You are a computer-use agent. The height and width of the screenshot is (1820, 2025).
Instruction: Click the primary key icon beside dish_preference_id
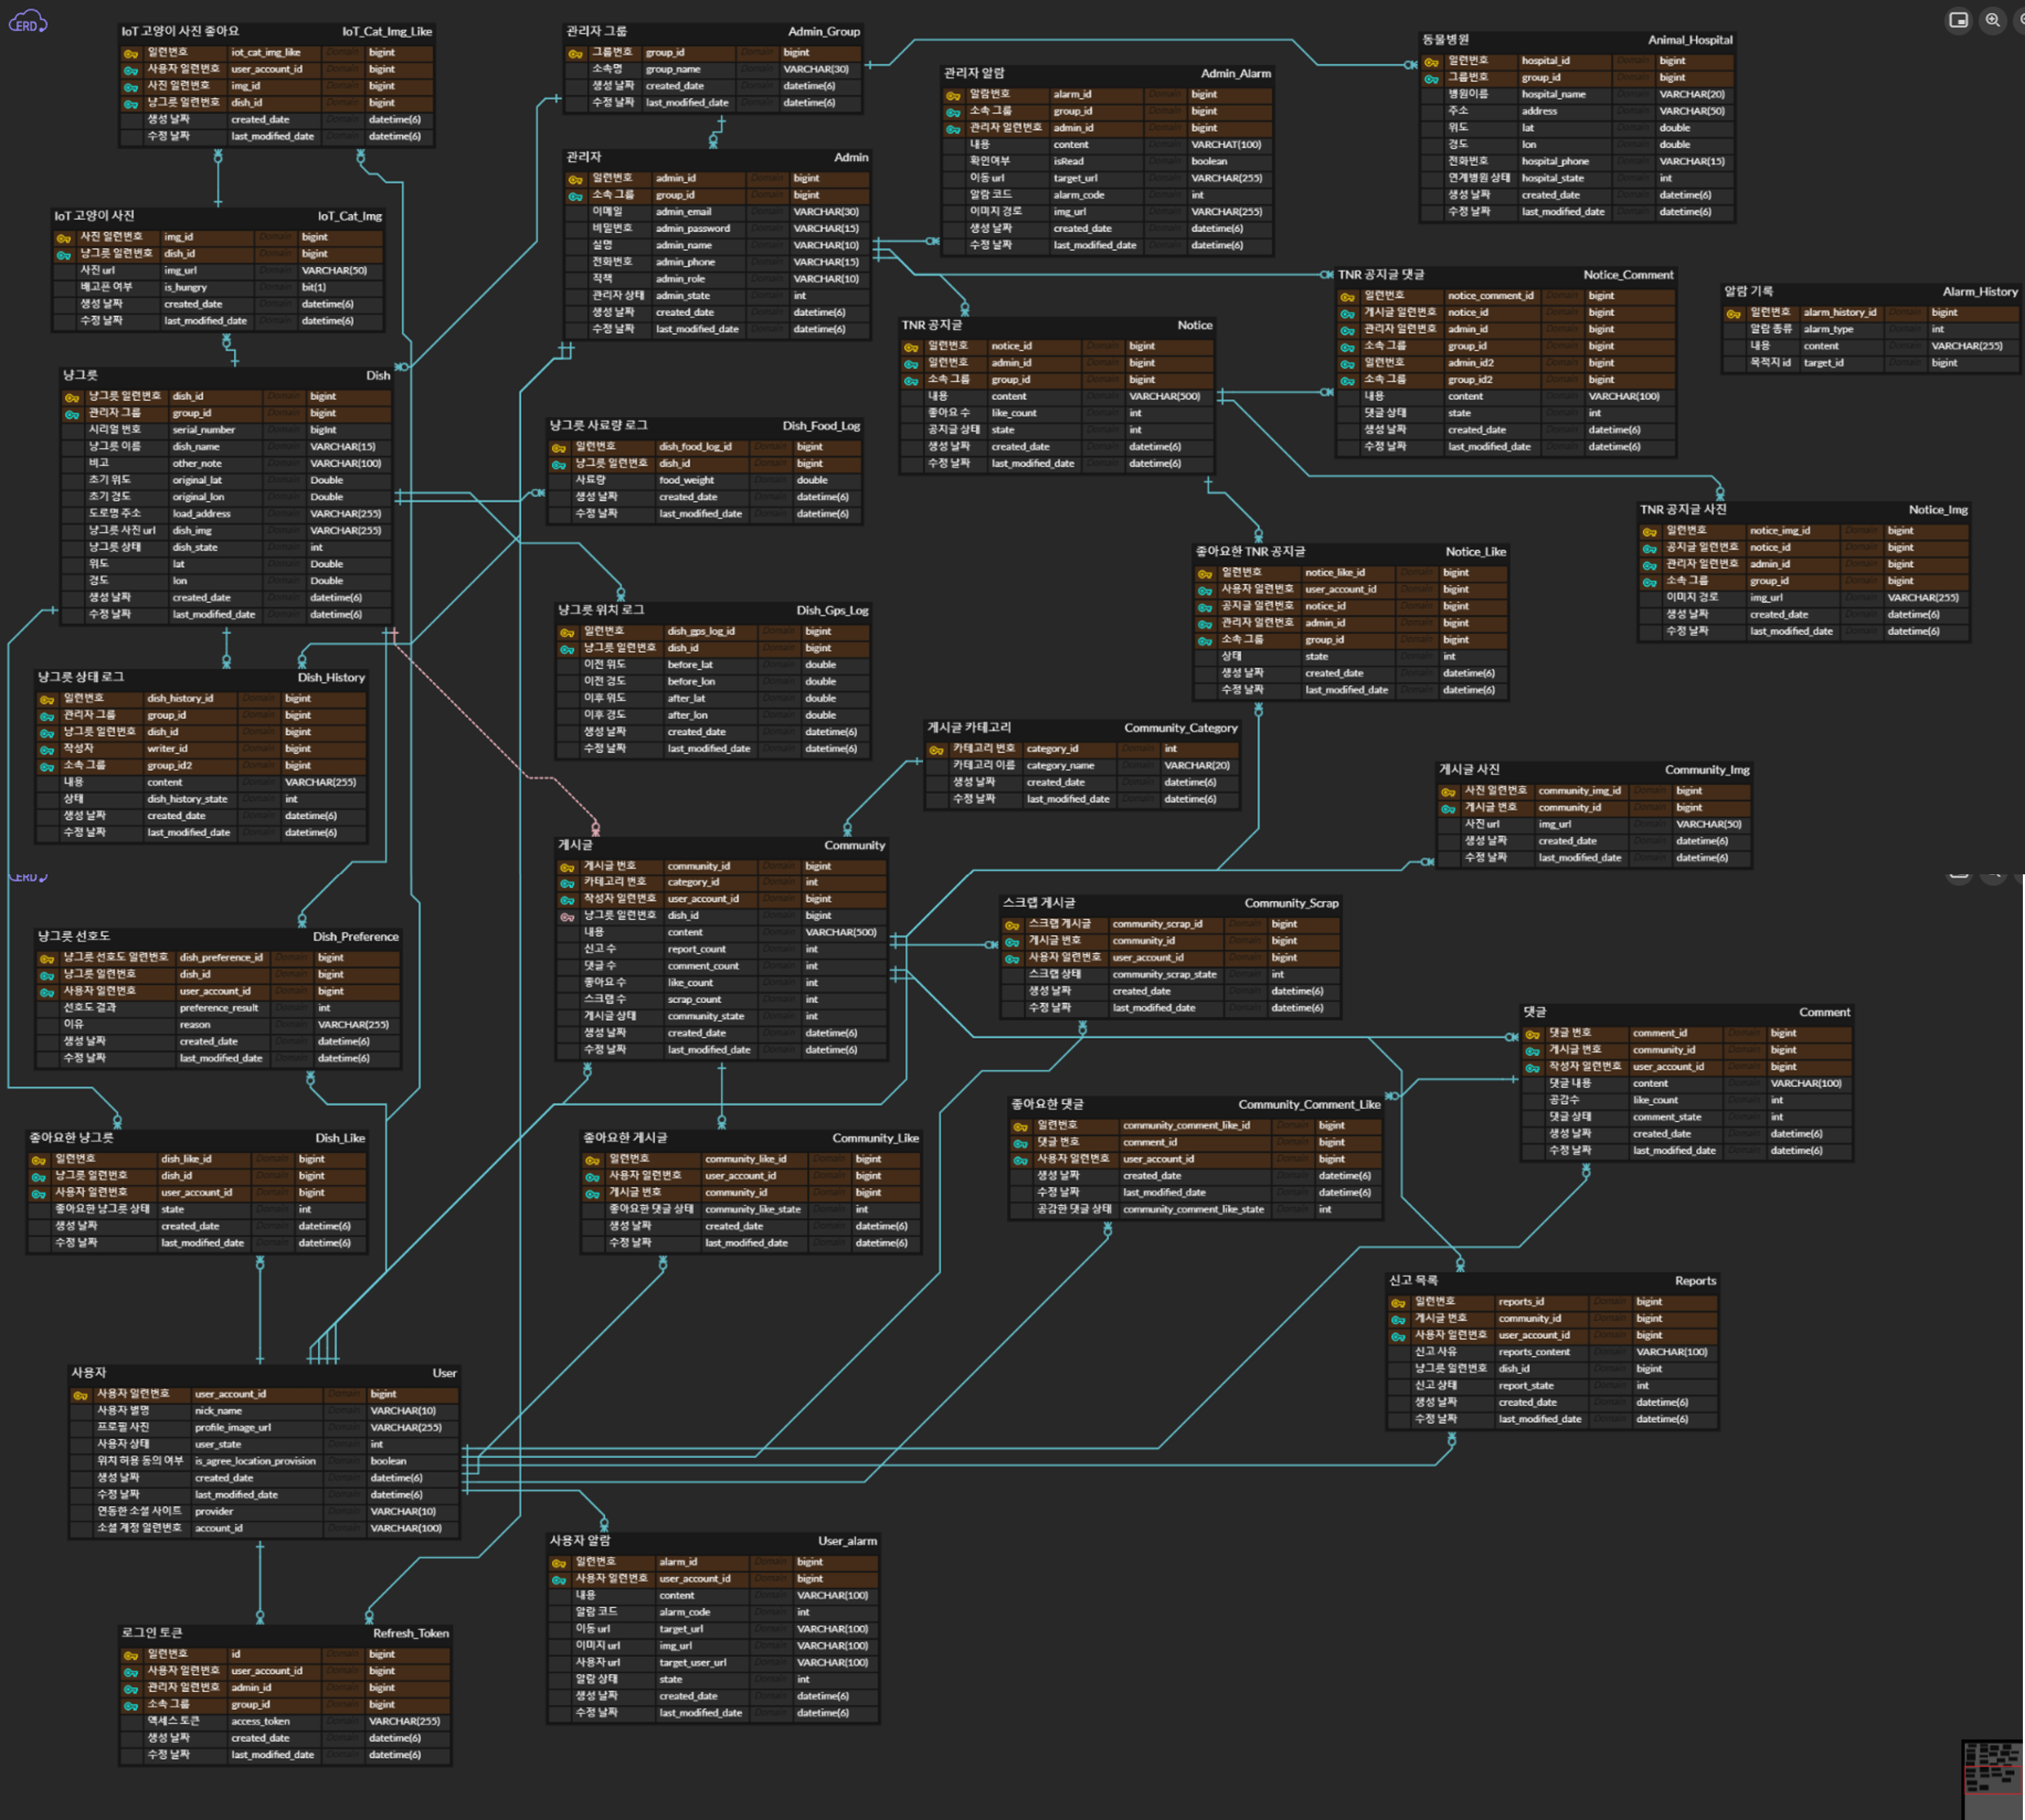coord(47,958)
